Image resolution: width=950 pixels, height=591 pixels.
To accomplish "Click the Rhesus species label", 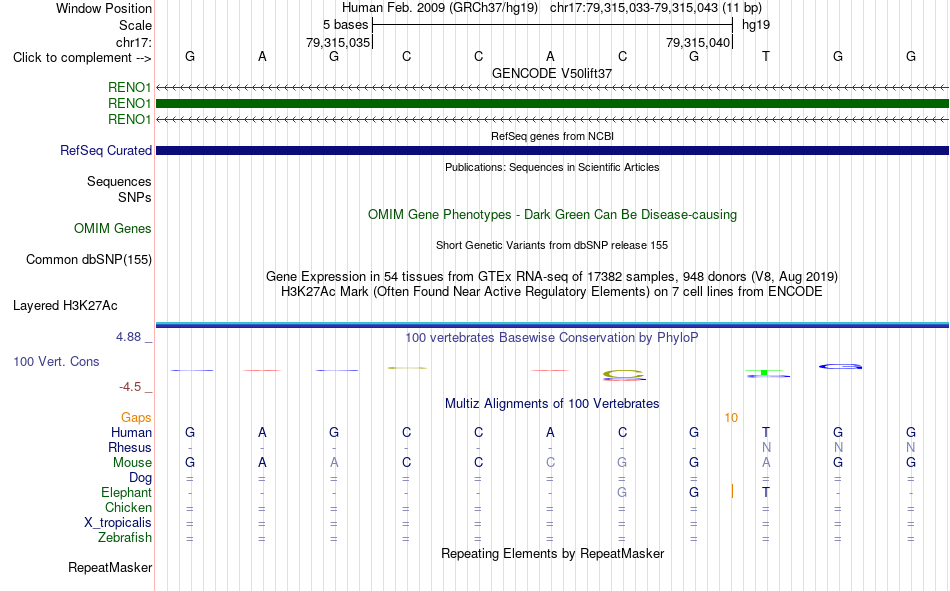I will pos(130,447).
